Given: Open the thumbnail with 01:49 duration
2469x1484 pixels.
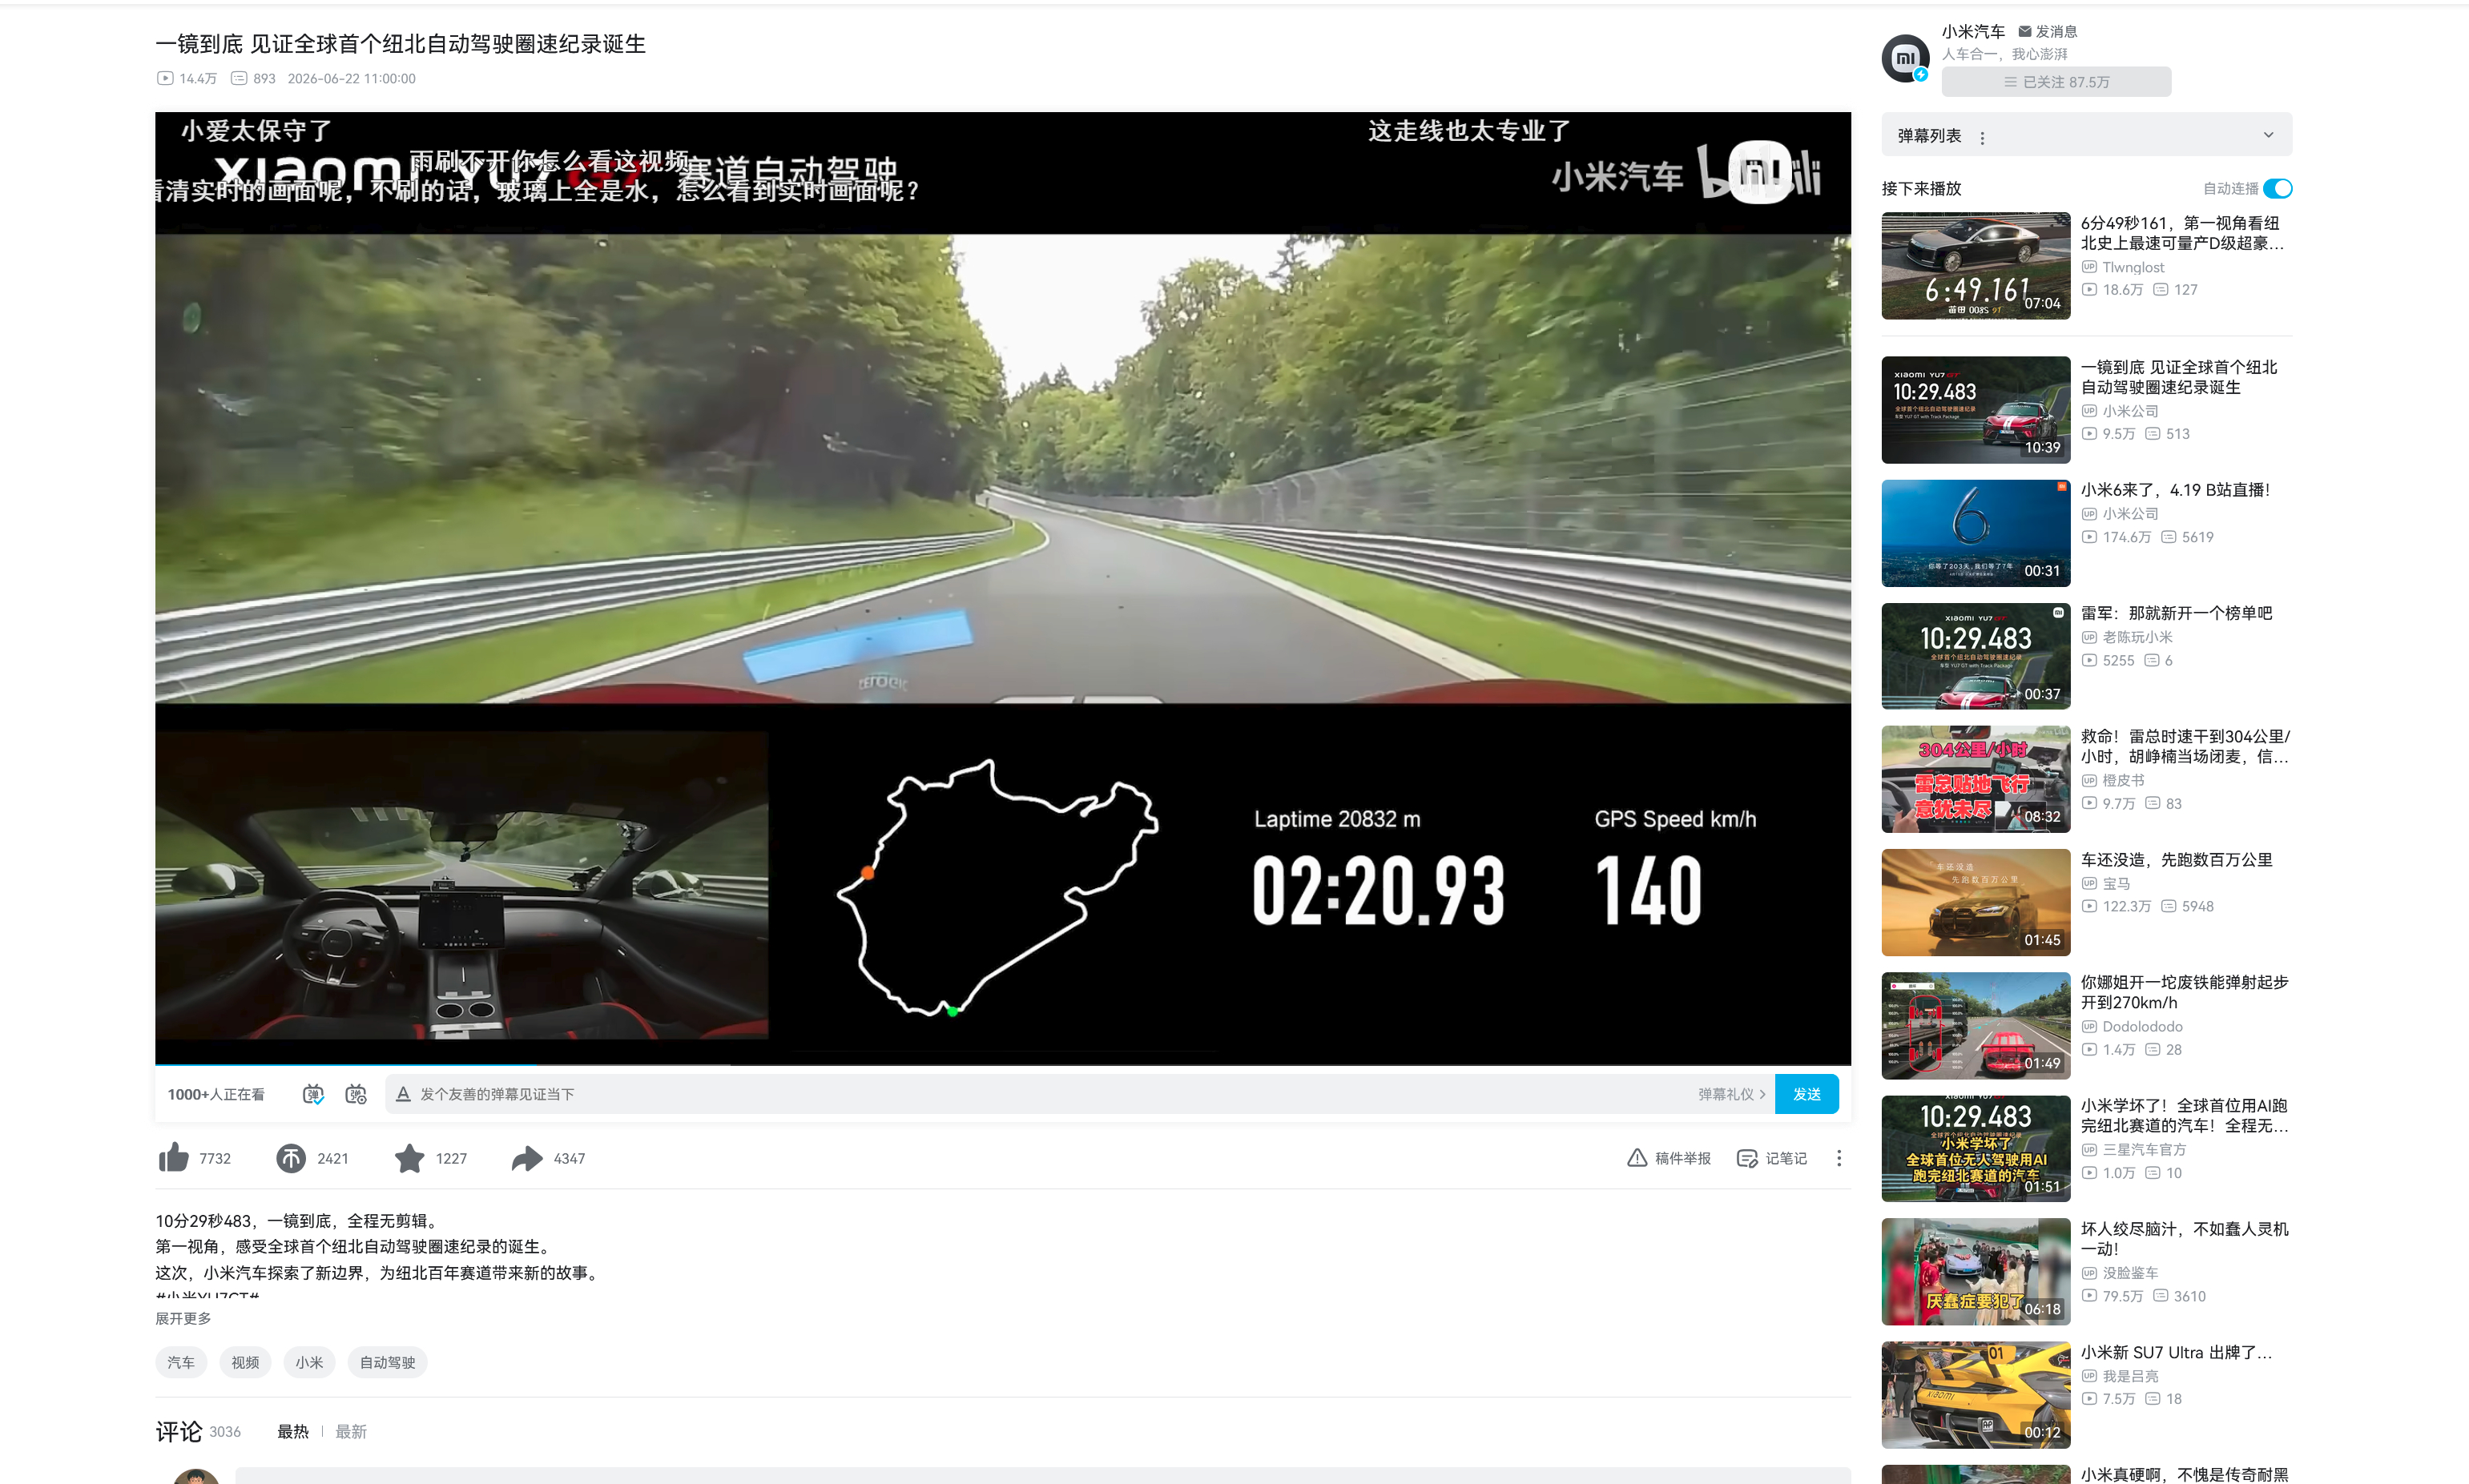Looking at the screenshot, I should (1975, 1025).
